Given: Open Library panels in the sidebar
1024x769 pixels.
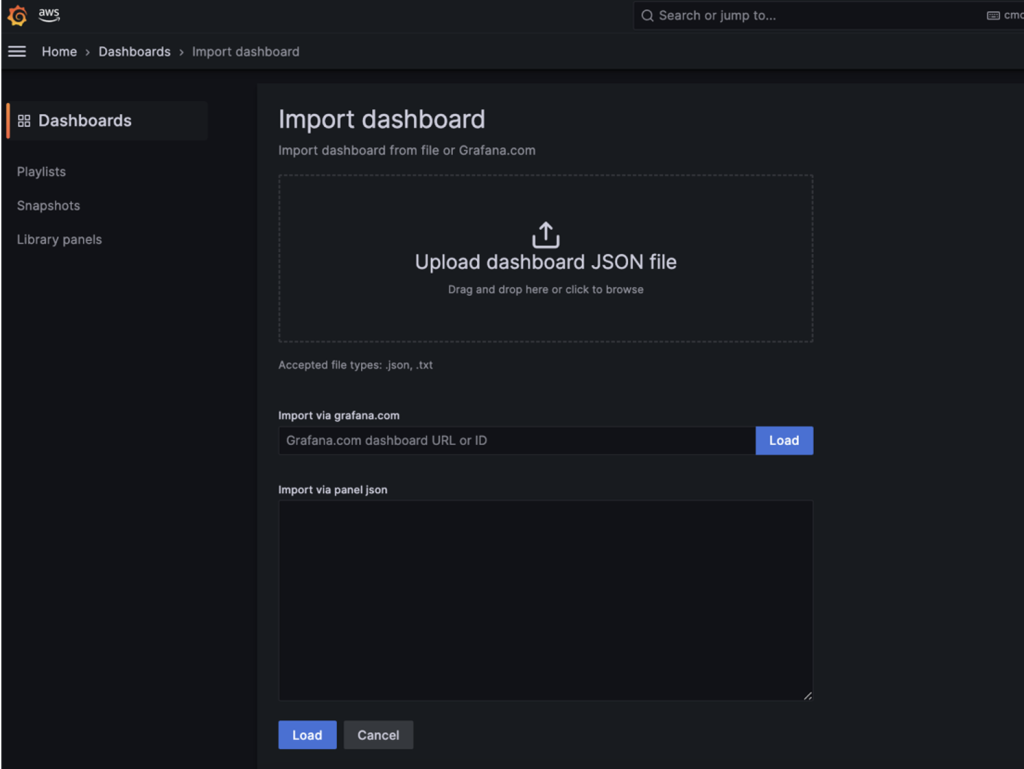Looking at the screenshot, I should point(59,240).
